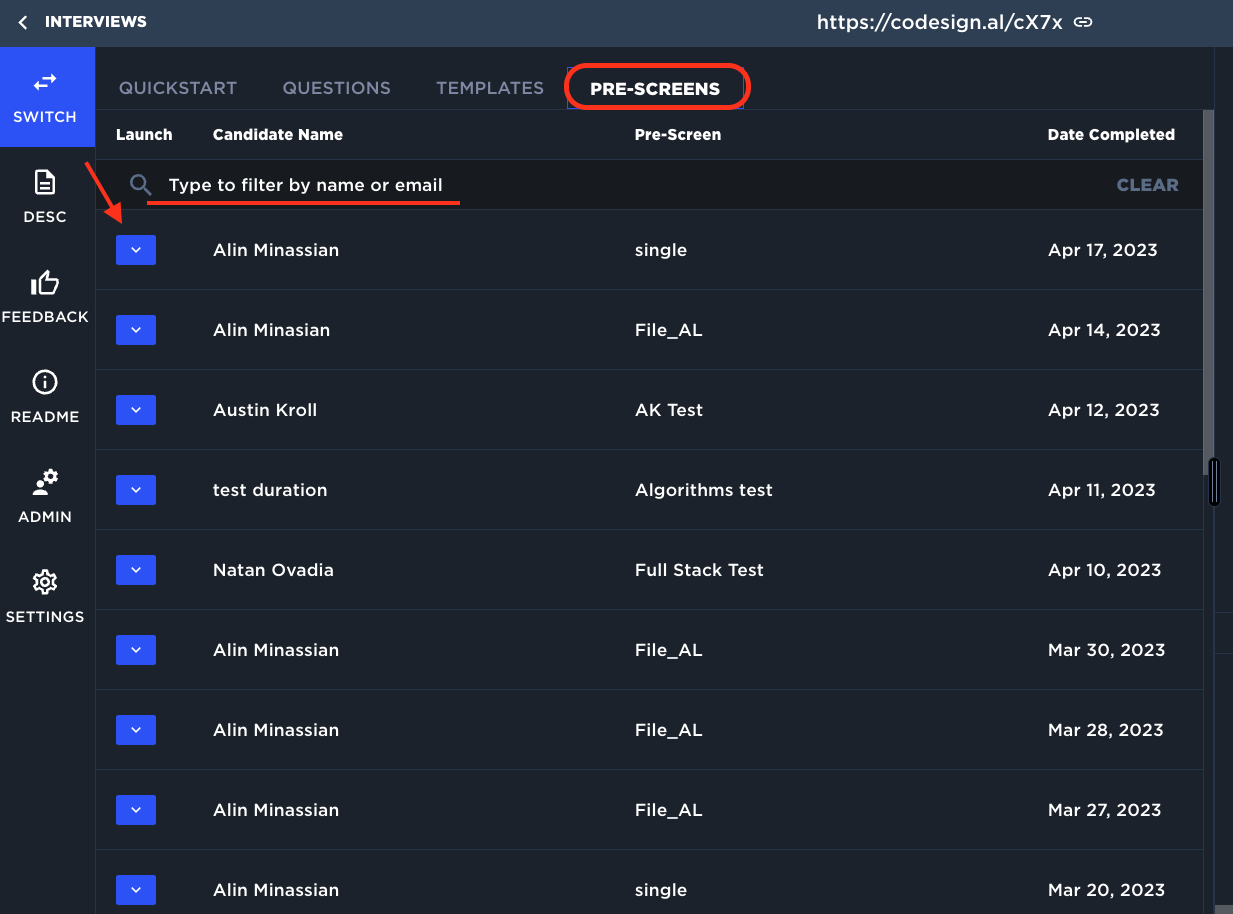This screenshot has height=914, width=1233.
Task: Expand launch dropdown for Austin Kroll
Action: (x=136, y=410)
